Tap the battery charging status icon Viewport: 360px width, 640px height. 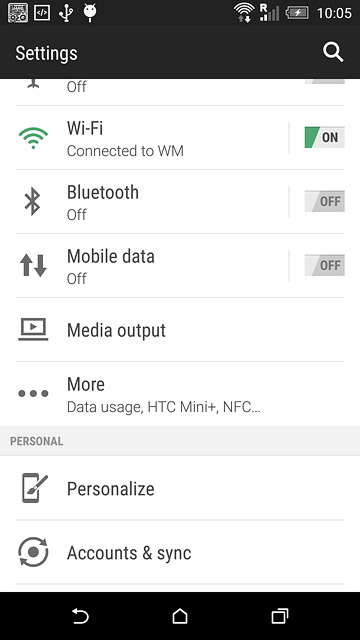[x=297, y=13]
